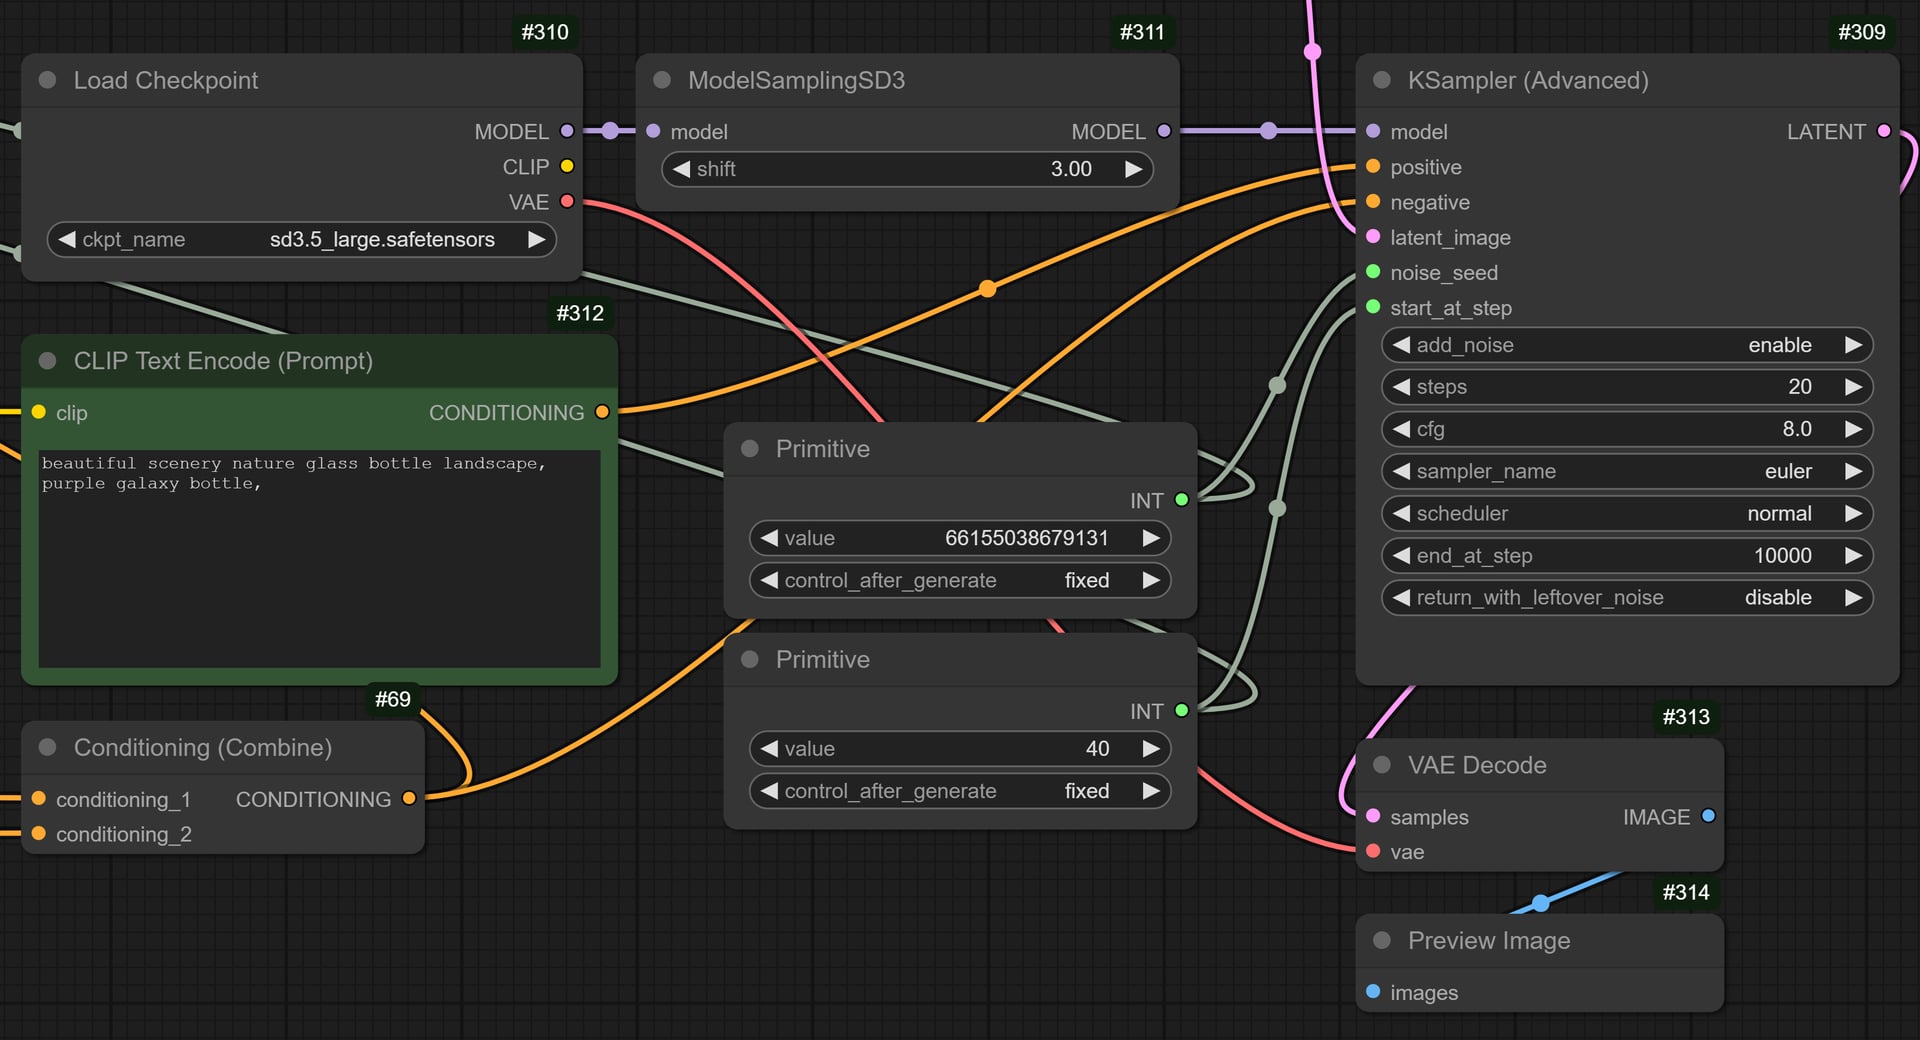This screenshot has height=1040, width=1920.
Task: Decrease cfg value with left arrow
Action: 1401,429
